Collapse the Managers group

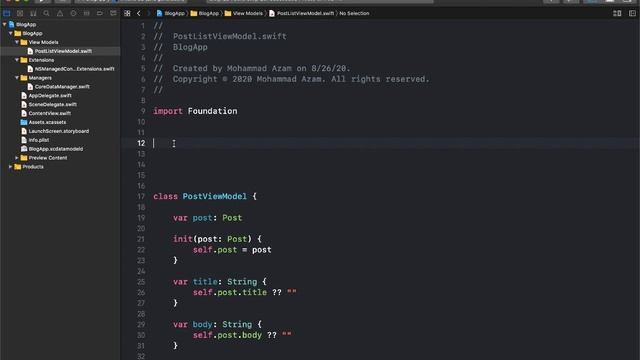17,78
